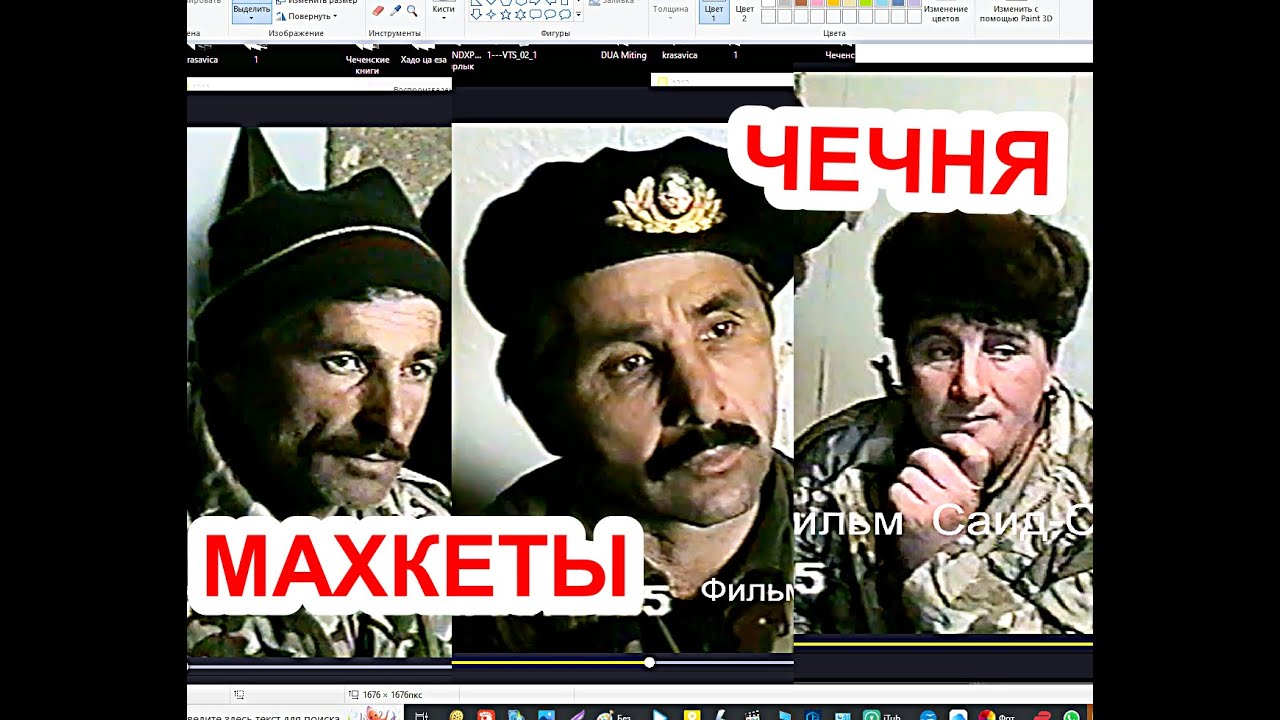Select the Eraser tool in Paint
The image size is (1280, 720).
(378, 10)
